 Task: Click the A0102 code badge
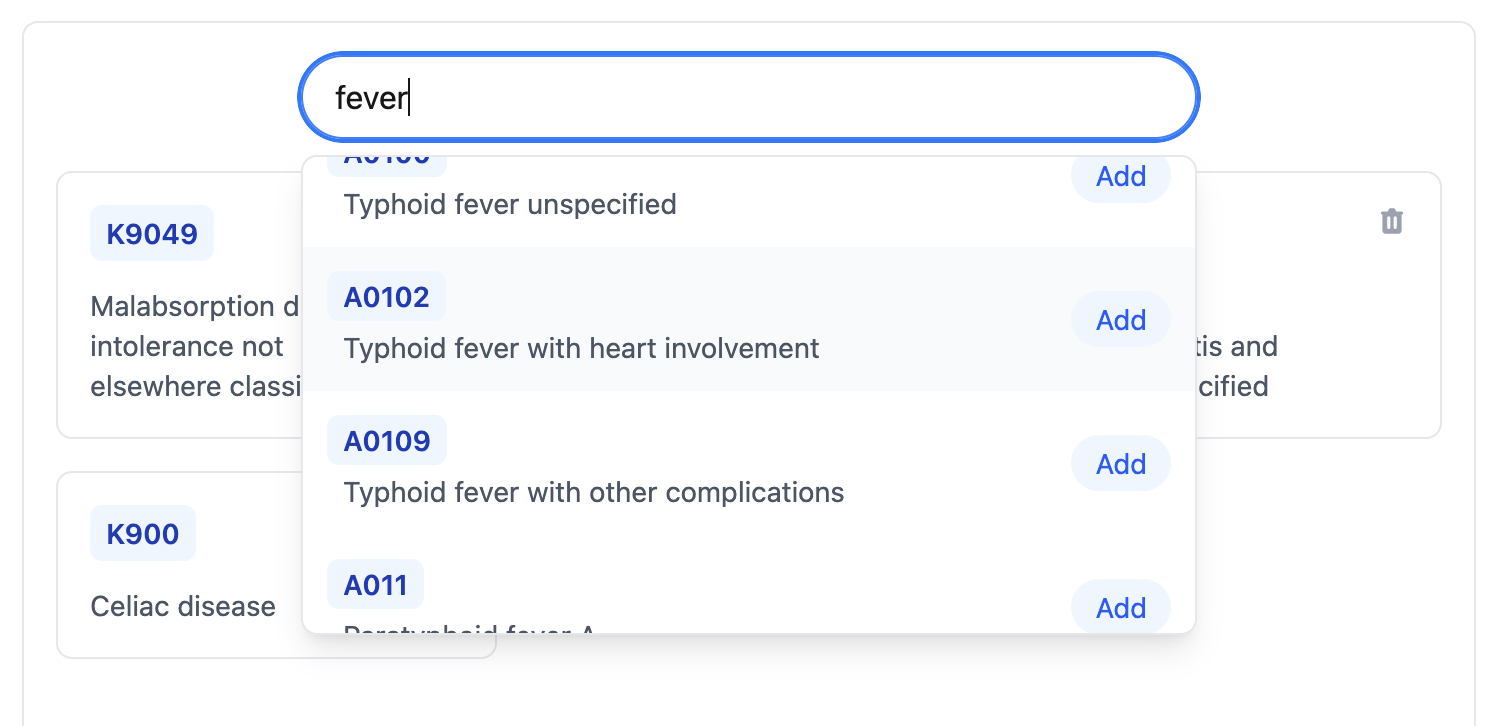(386, 297)
